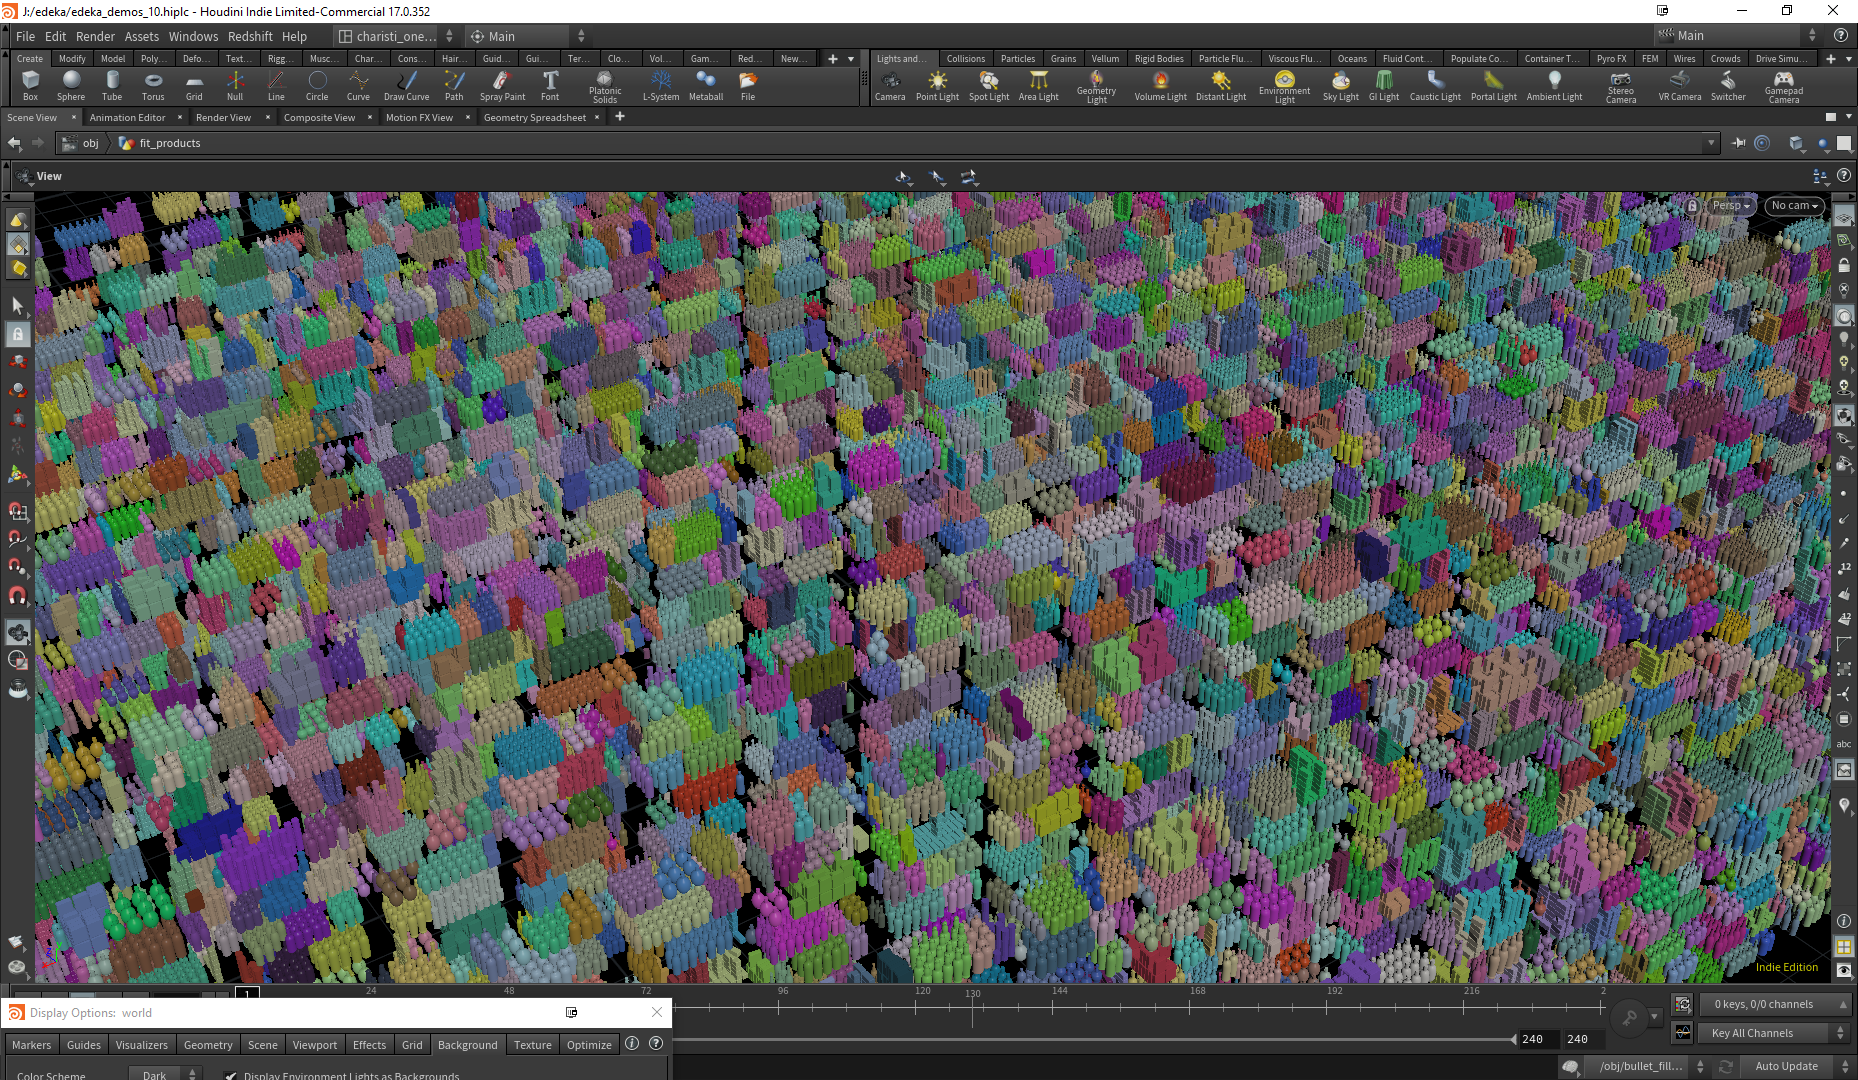This screenshot has width=1858, height=1080.
Task: Click the fit_products path node
Action: (x=169, y=143)
